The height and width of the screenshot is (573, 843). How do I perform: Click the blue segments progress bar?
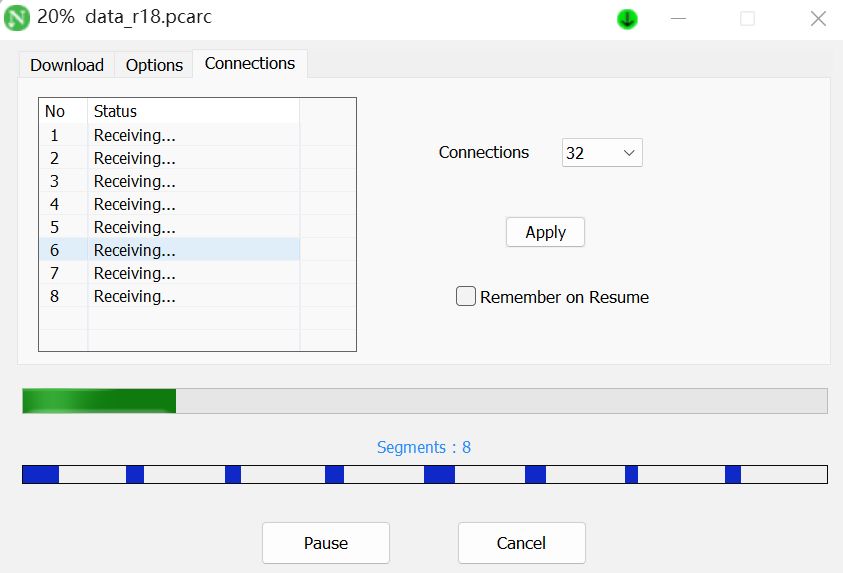click(x=424, y=474)
